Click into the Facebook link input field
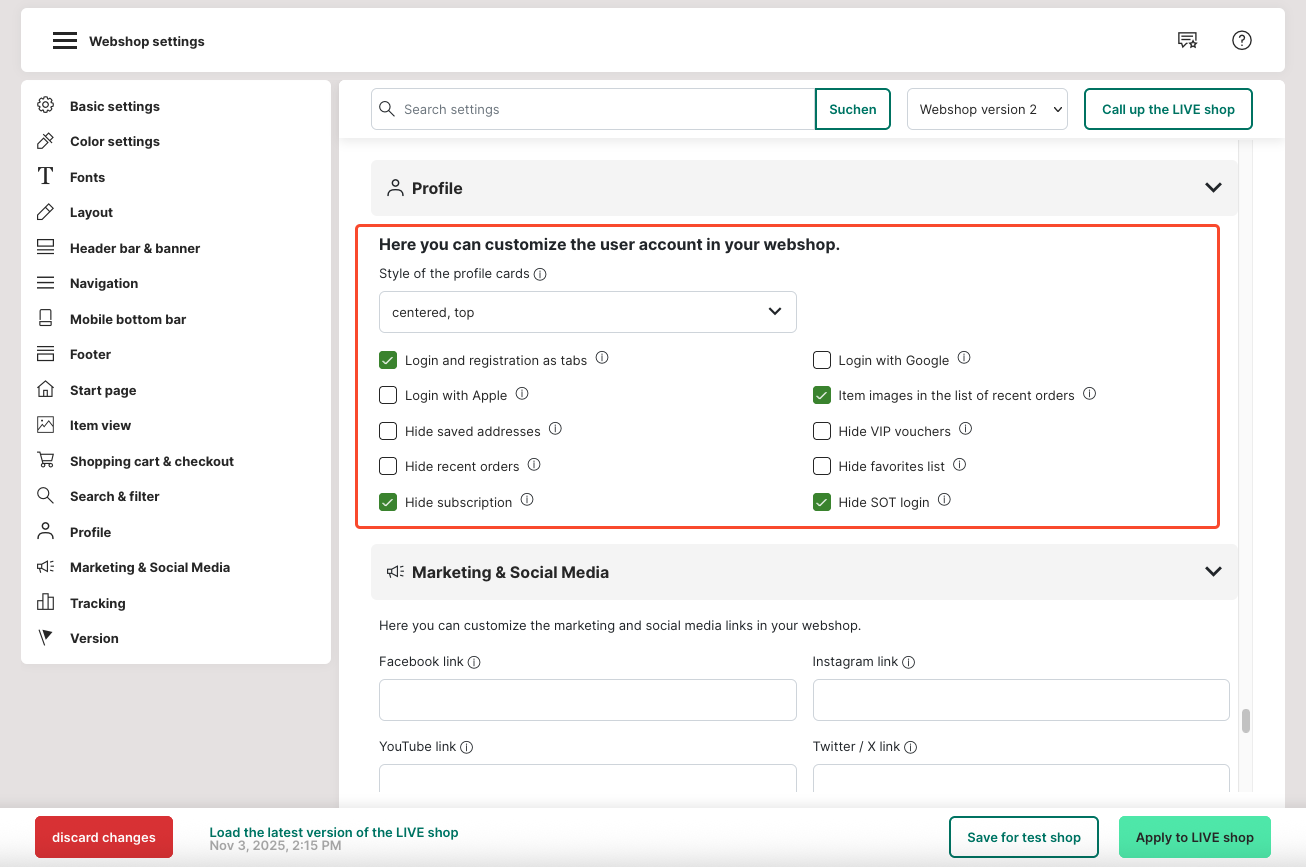Viewport: 1306px width, 867px height. click(587, 700)
